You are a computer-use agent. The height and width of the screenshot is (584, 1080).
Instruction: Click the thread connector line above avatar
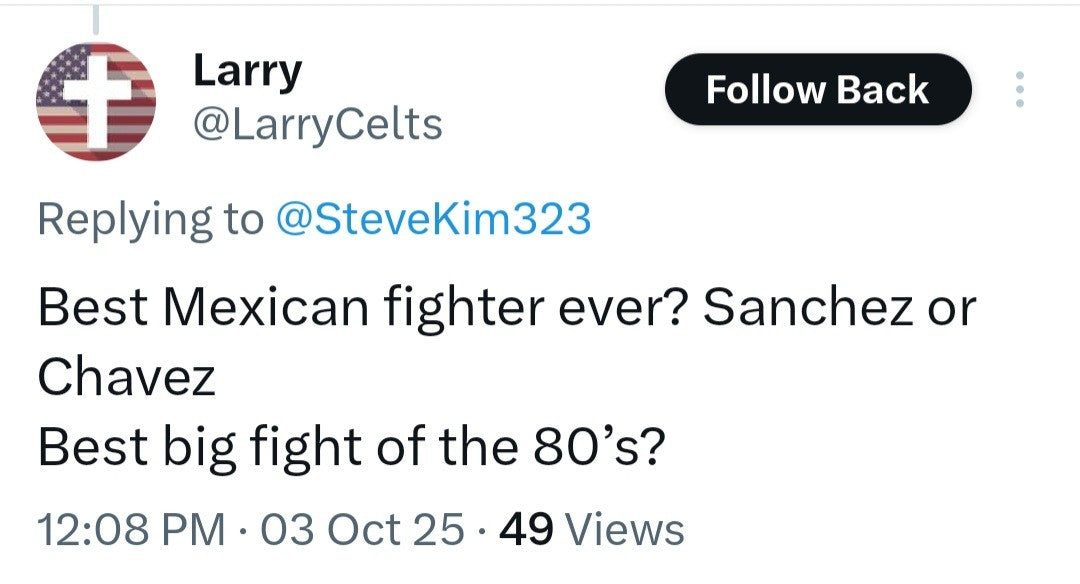coord(96,17)
